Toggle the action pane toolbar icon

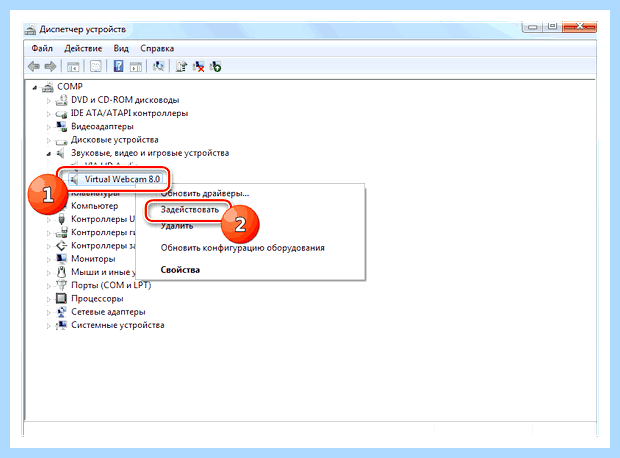136,66
